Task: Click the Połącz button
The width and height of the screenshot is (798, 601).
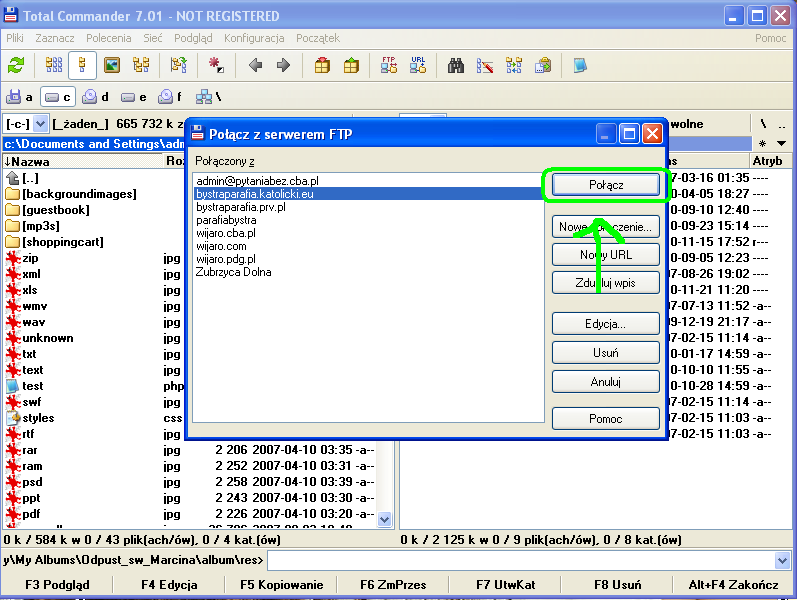Action: coord(605,185)
